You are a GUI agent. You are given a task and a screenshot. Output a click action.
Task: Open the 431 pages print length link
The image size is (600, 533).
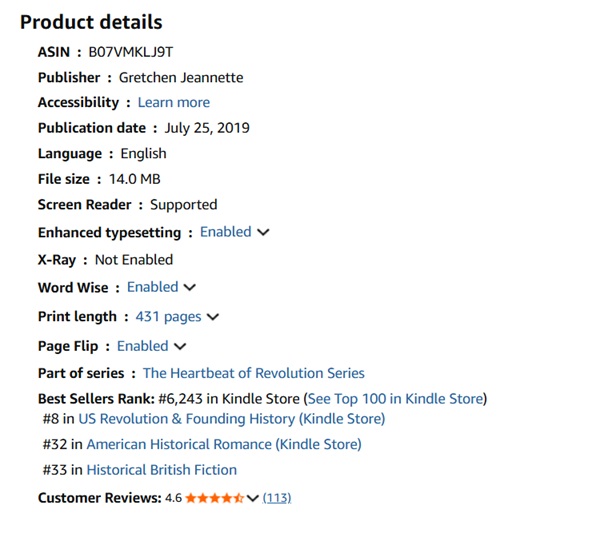[168, 317]
